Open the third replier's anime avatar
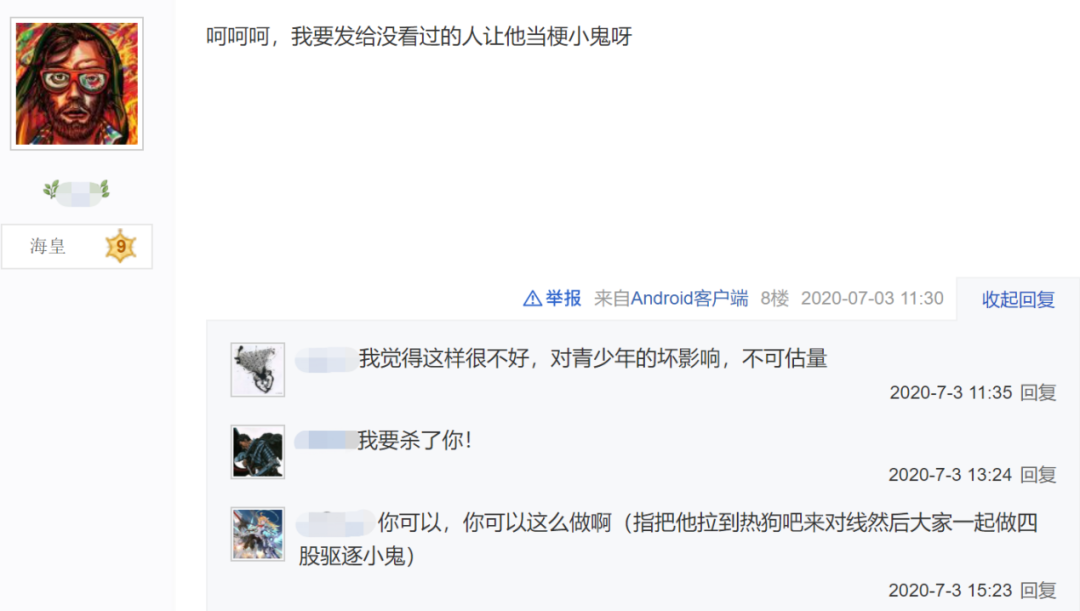 pos(258,534)
